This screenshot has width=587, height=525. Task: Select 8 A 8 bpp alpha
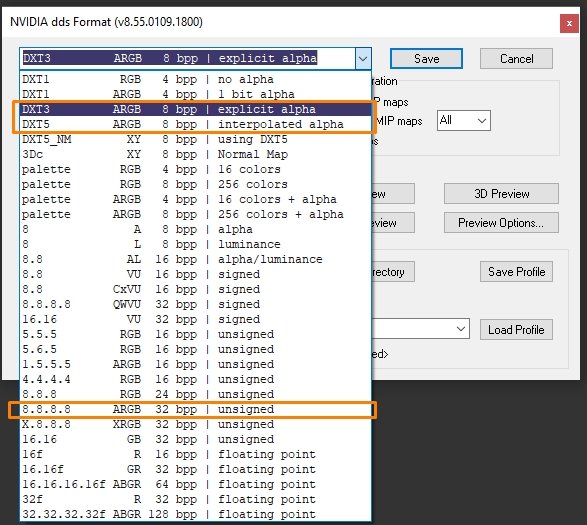(x=195, y=229)
